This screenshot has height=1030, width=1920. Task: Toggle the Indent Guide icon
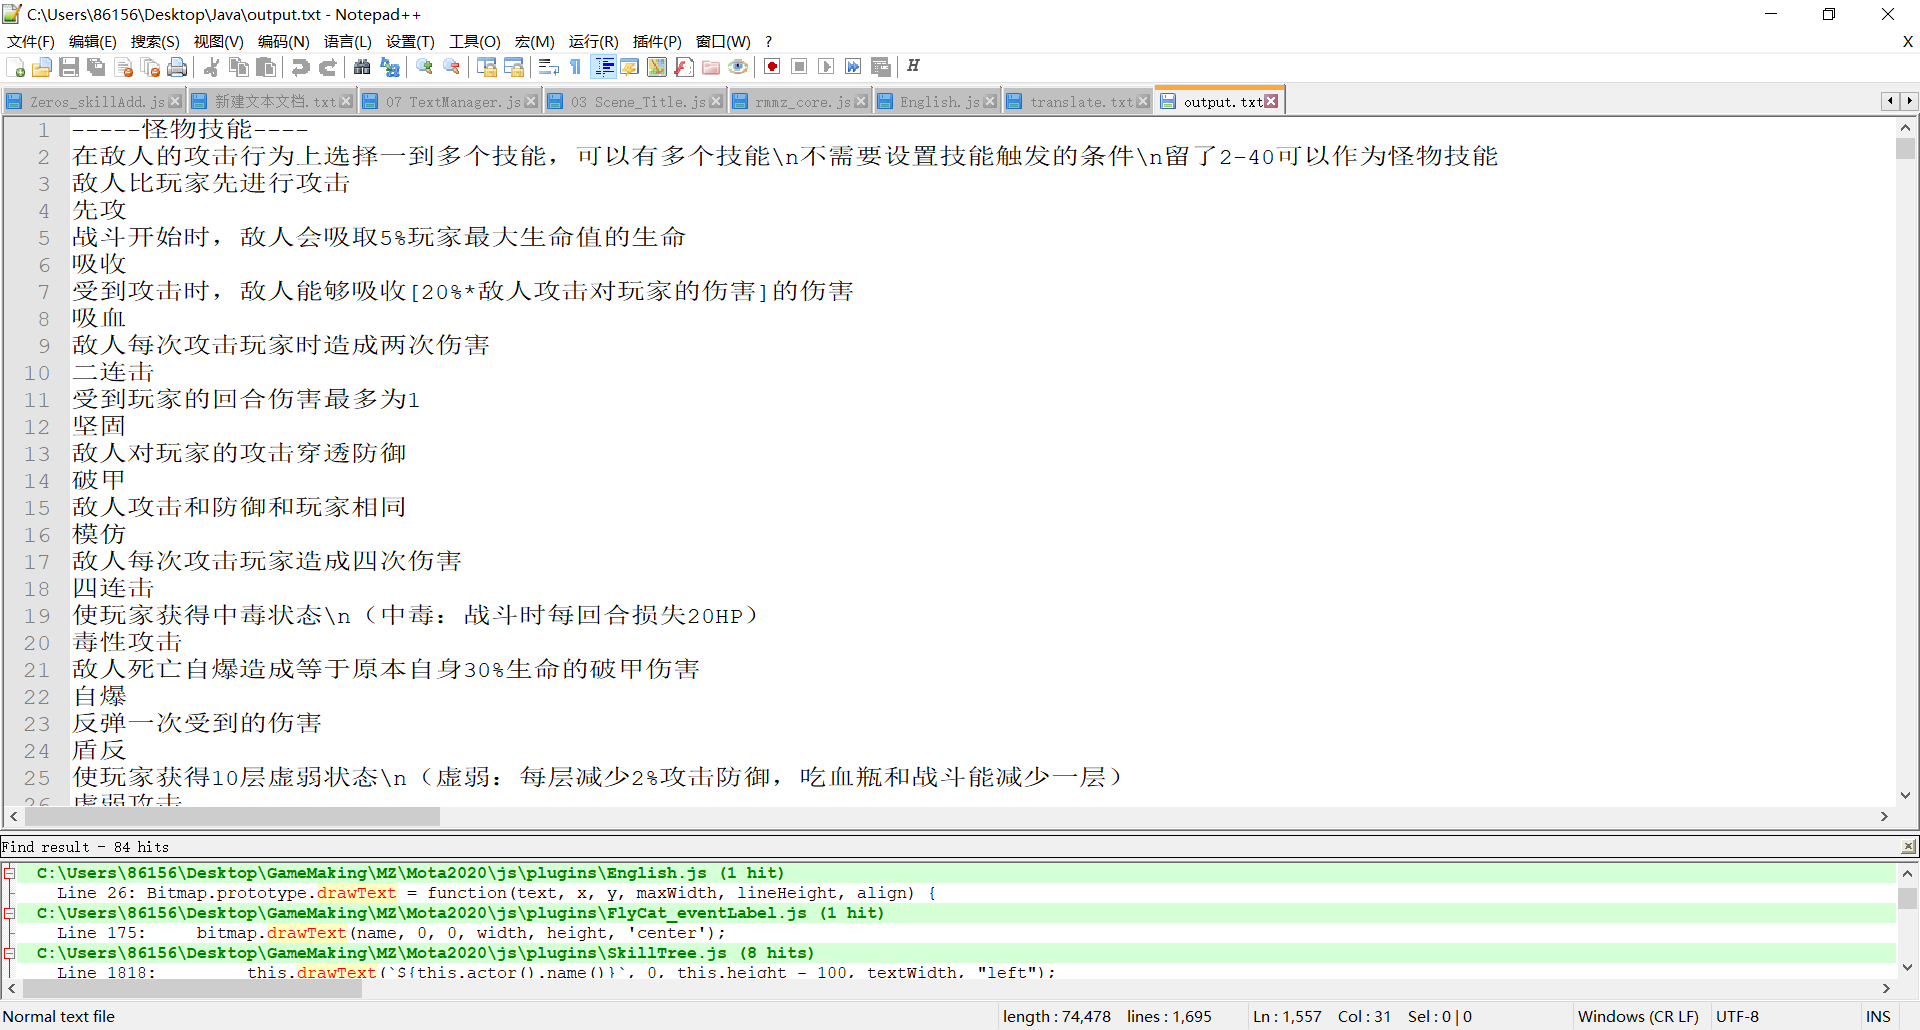[603, 67]
